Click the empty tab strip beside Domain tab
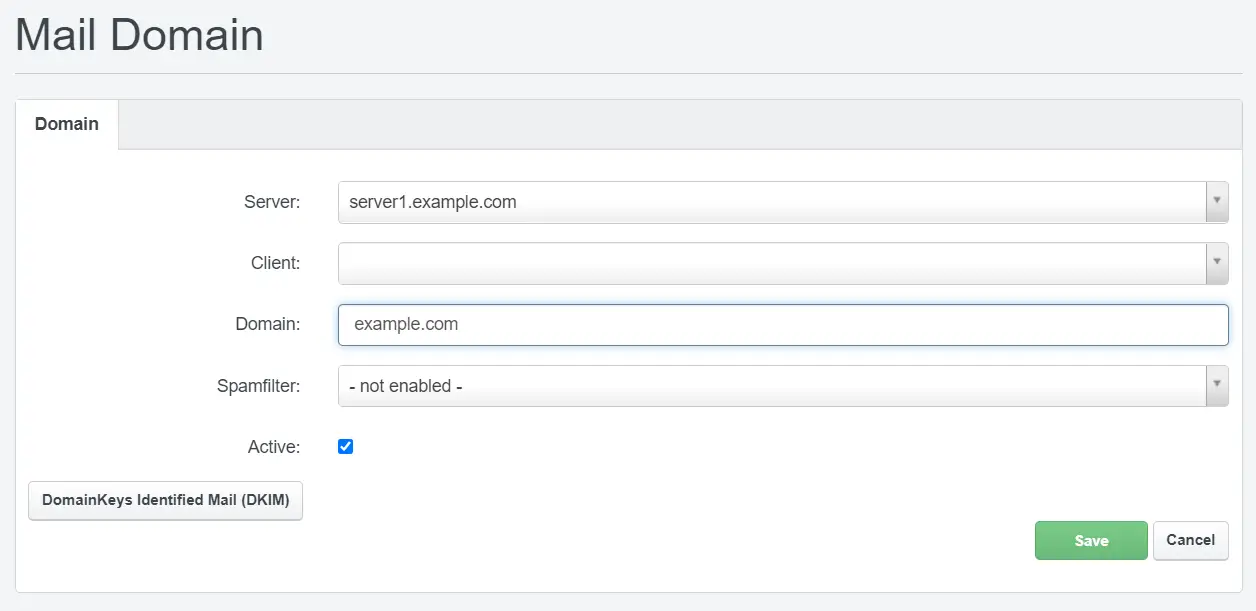The height and width of the screenshot is (611, 1256). point(680,125)
